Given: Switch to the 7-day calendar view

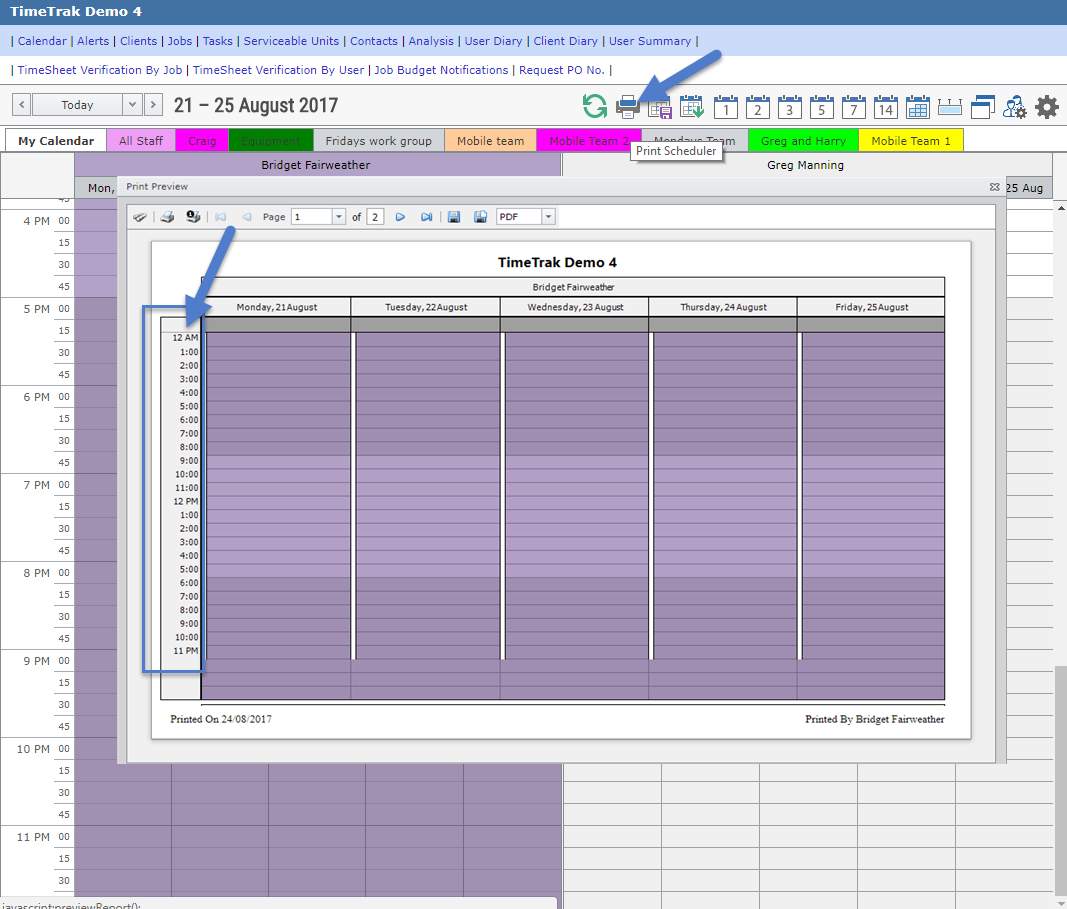Looking at the screenshot, I should [x=854, y=106].
